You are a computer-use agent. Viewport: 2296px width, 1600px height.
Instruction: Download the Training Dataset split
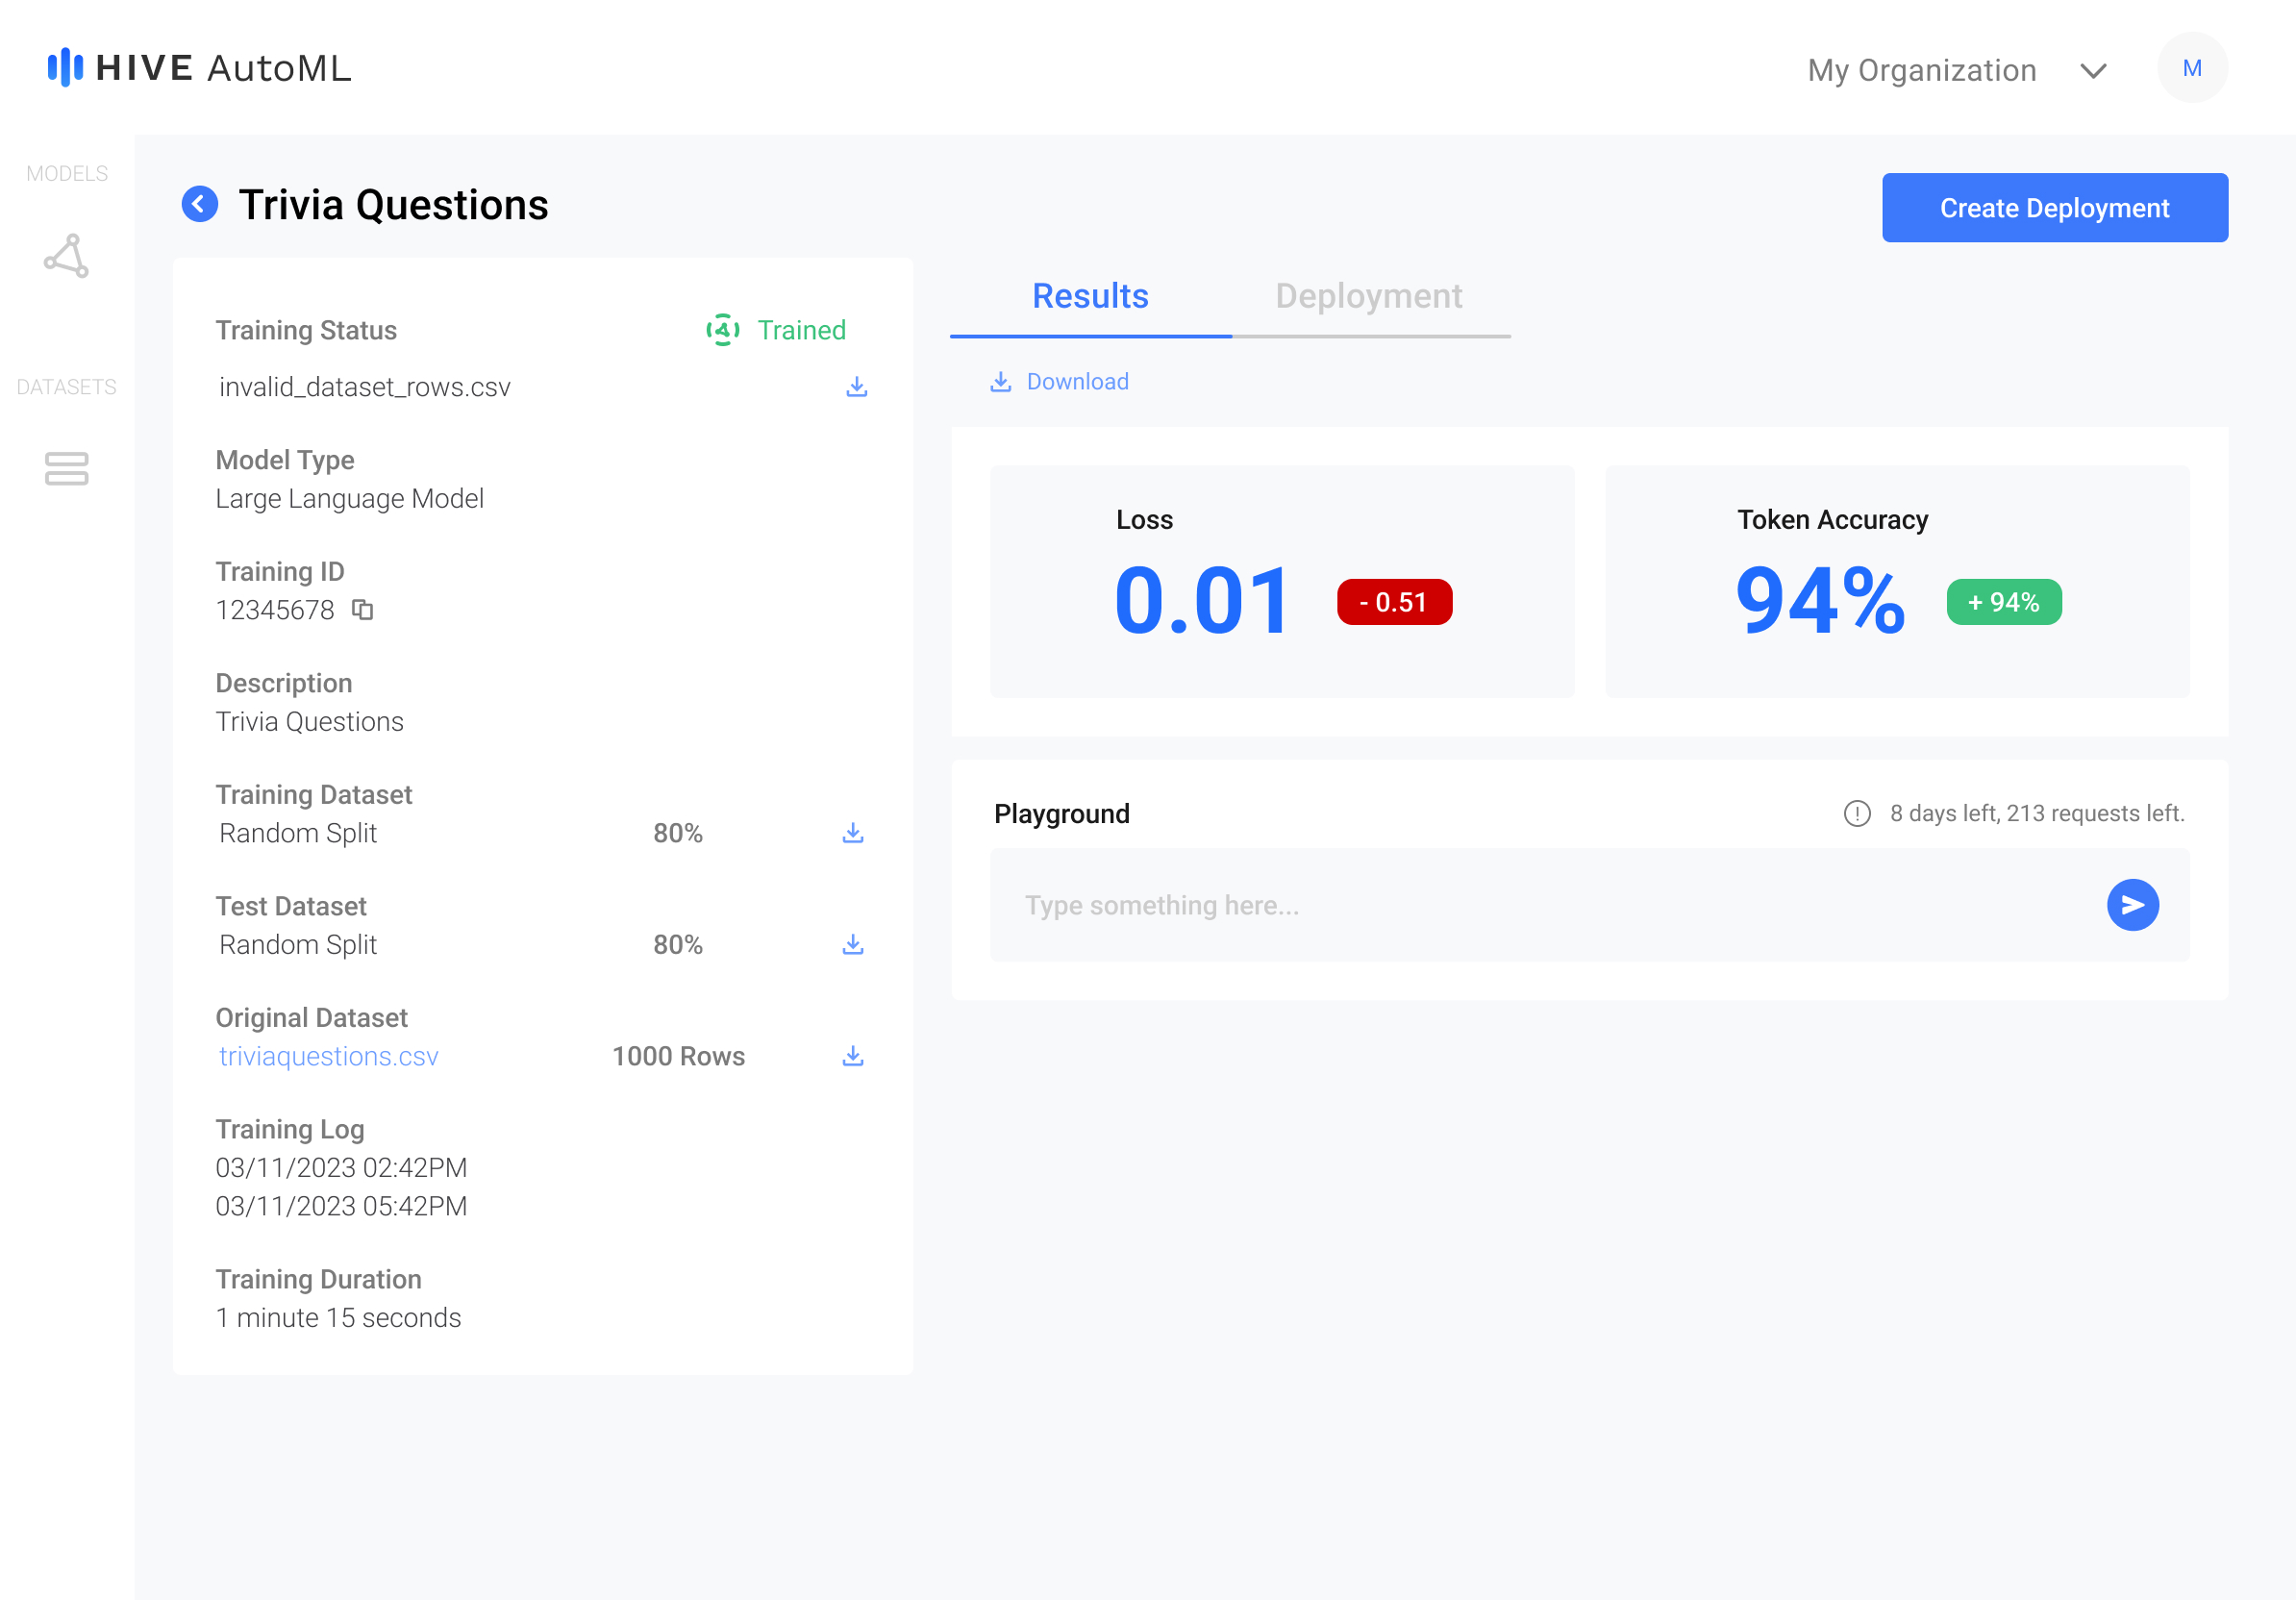tap(852, 833)
